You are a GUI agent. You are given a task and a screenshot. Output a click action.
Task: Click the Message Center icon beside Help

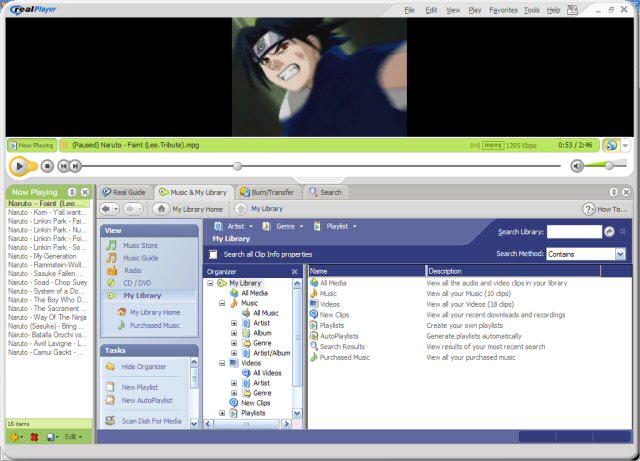pos(572,10)
